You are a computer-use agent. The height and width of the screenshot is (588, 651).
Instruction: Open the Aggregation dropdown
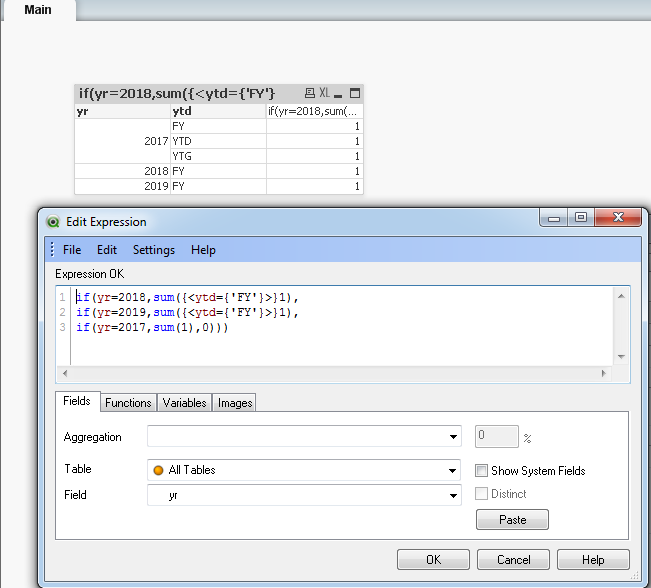click(x=453, y=437)
